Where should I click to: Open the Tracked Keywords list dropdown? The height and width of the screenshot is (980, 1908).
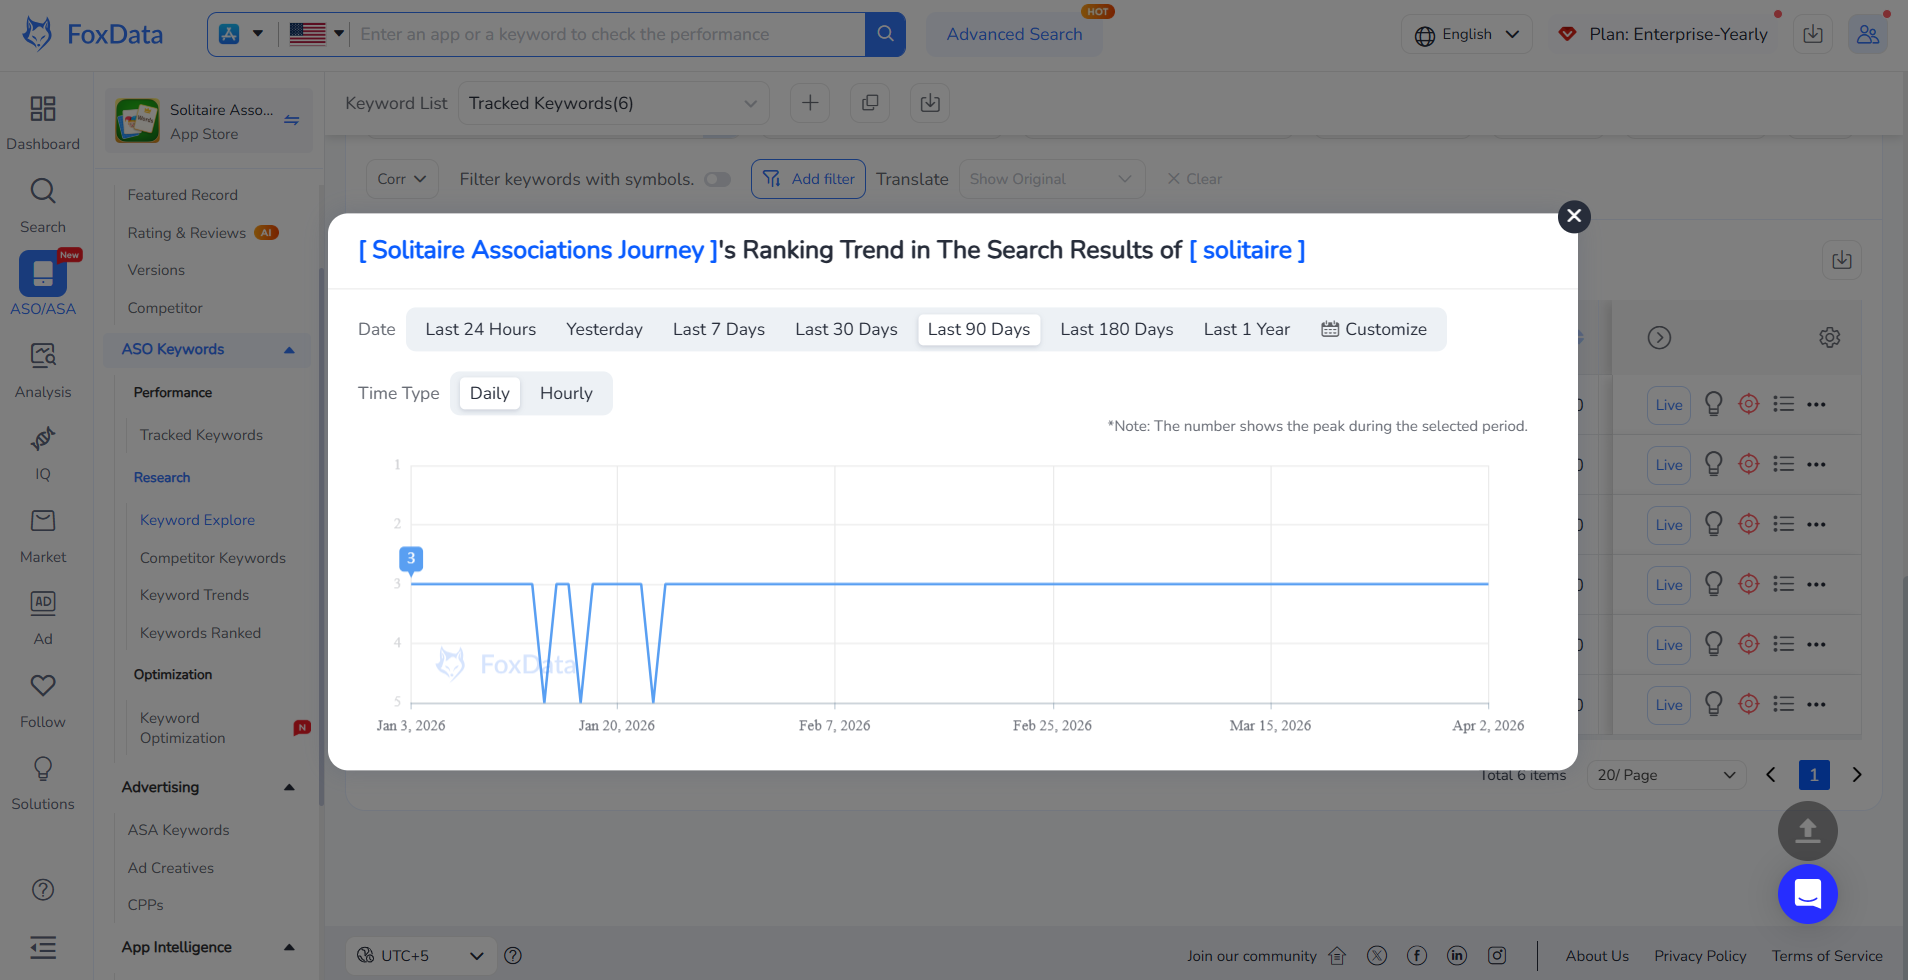(x=612, y=103)
